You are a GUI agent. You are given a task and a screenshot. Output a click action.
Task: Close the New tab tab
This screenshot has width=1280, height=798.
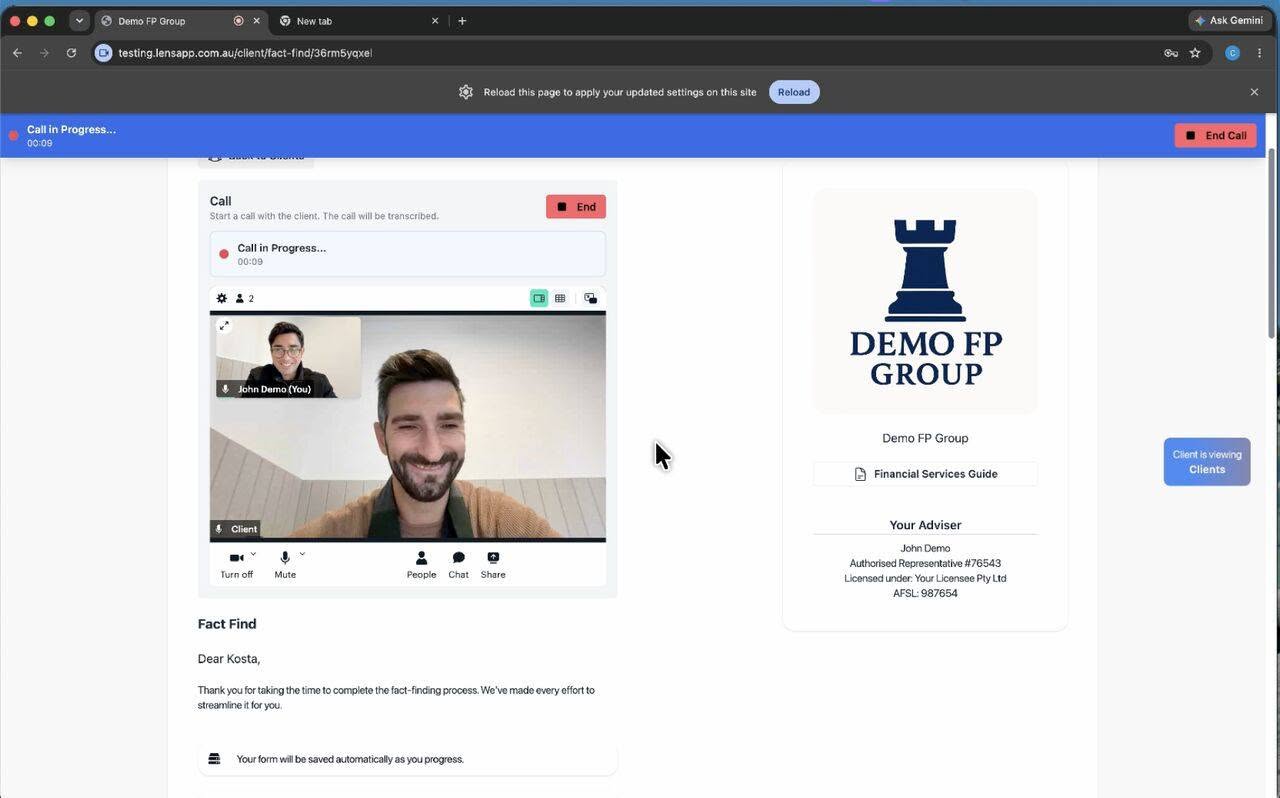pos(435,21)
